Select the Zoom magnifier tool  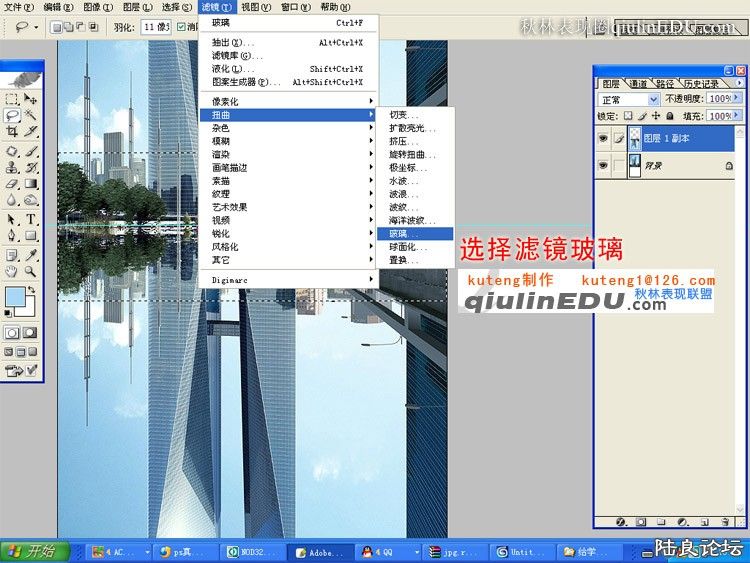(x=31, y=271)
